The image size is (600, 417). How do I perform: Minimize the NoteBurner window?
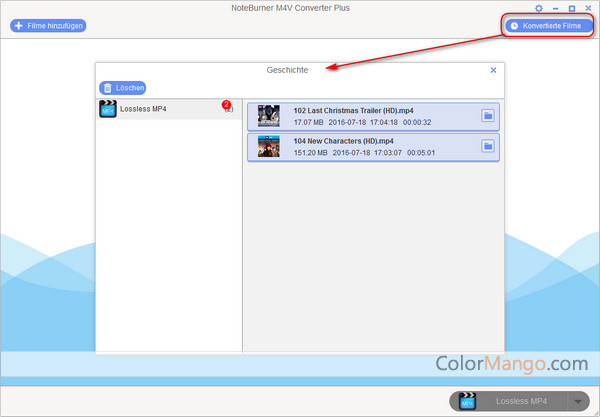556,8
